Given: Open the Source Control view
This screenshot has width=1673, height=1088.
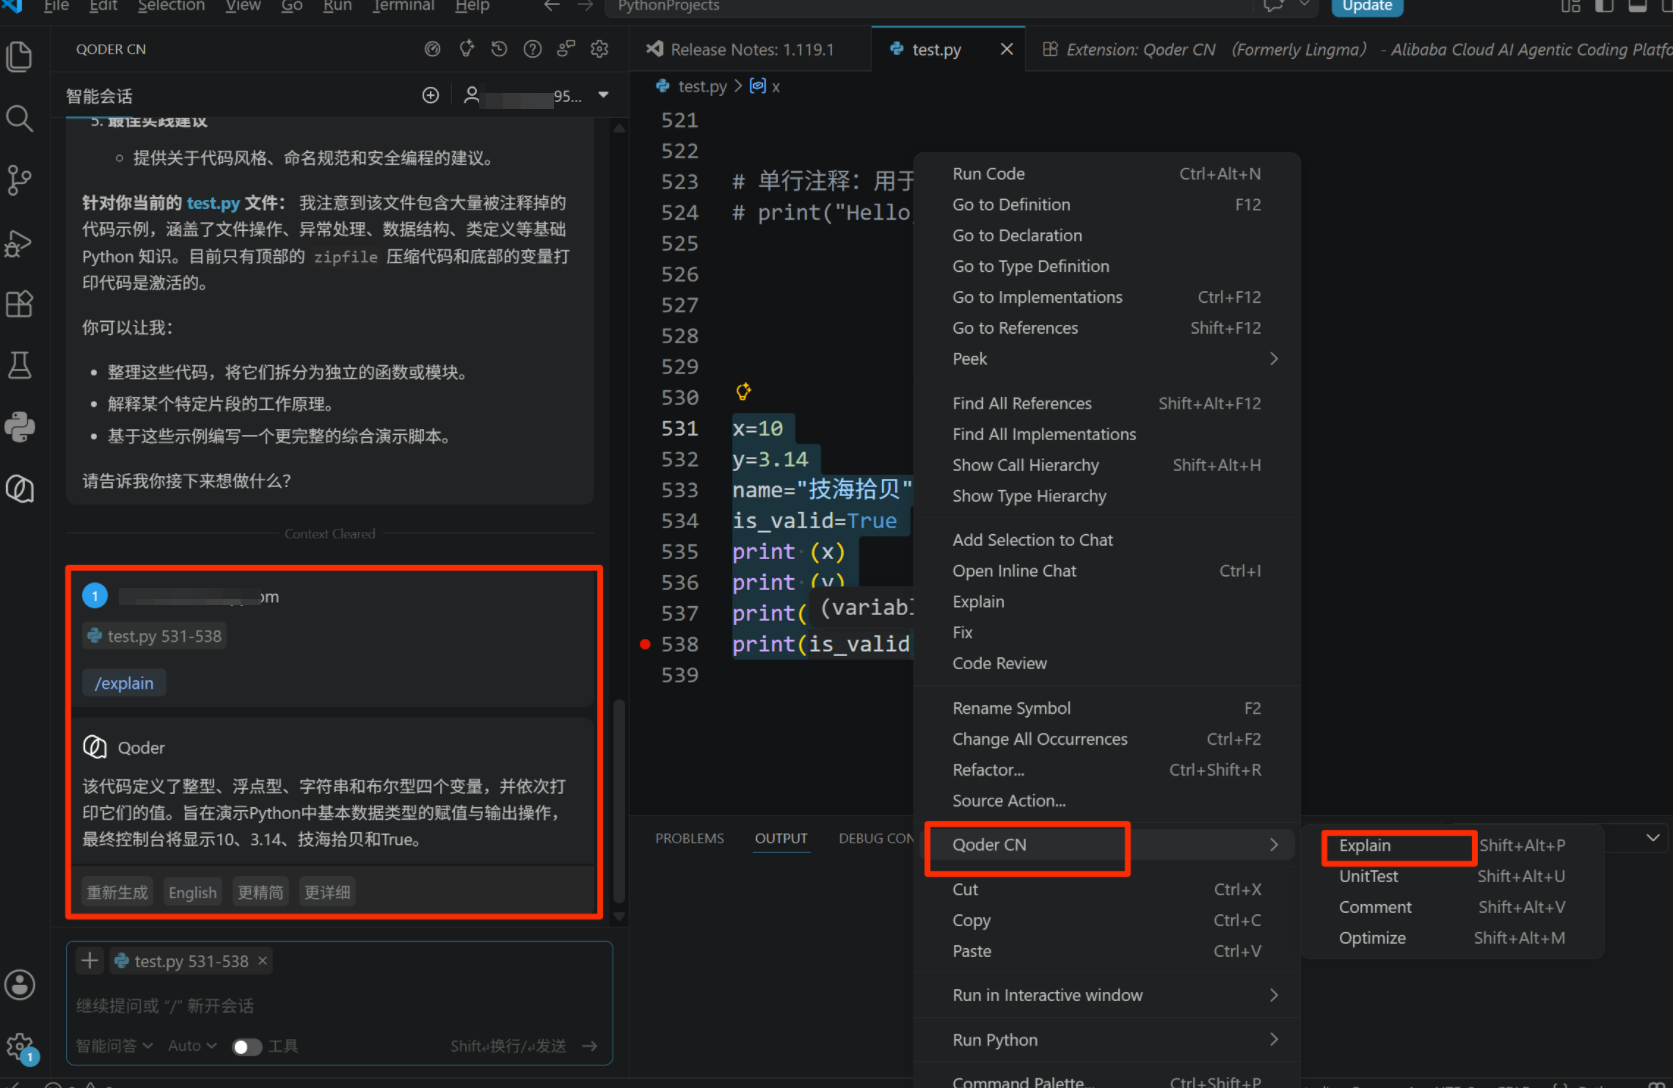Looking at the screenshot, I should (x=20, y=181).
